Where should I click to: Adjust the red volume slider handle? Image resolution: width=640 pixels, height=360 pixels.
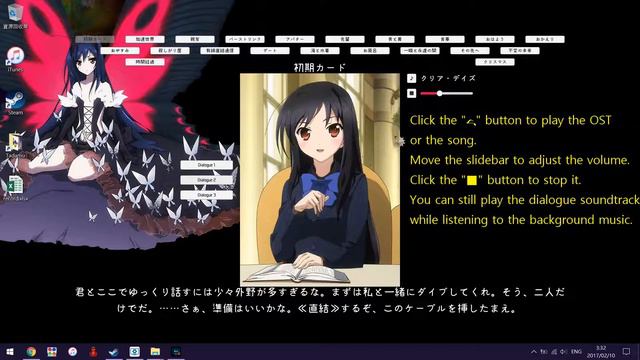[x=440, y=93]
